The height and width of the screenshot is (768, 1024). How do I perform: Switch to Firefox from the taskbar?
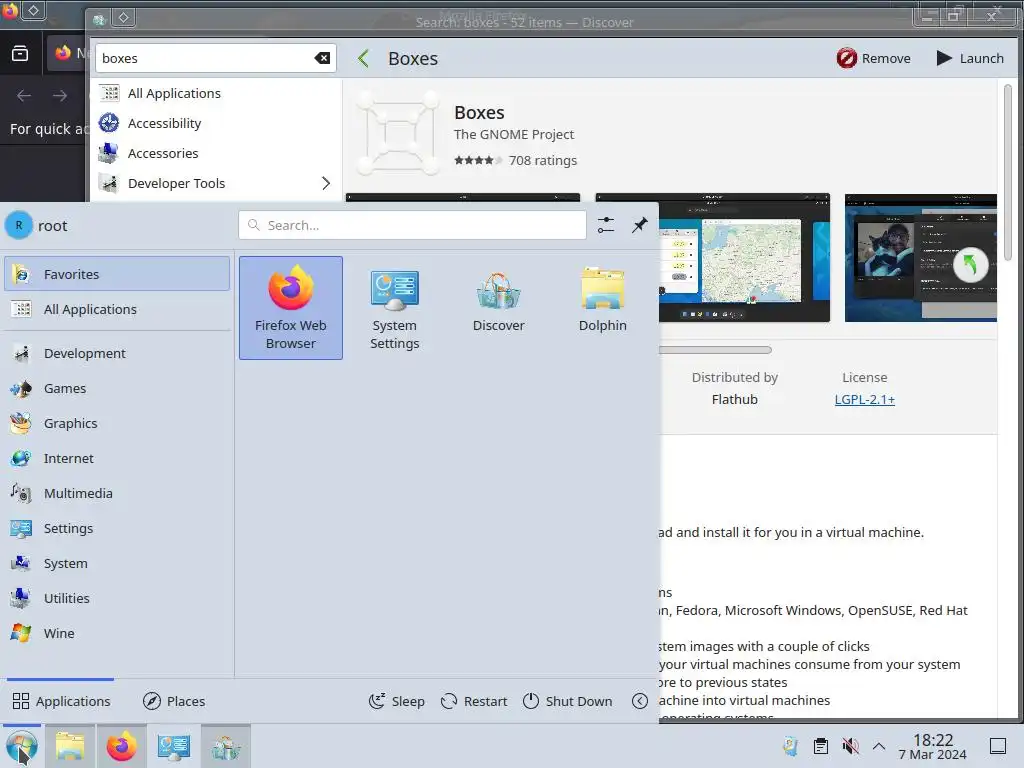click(121, 746)
